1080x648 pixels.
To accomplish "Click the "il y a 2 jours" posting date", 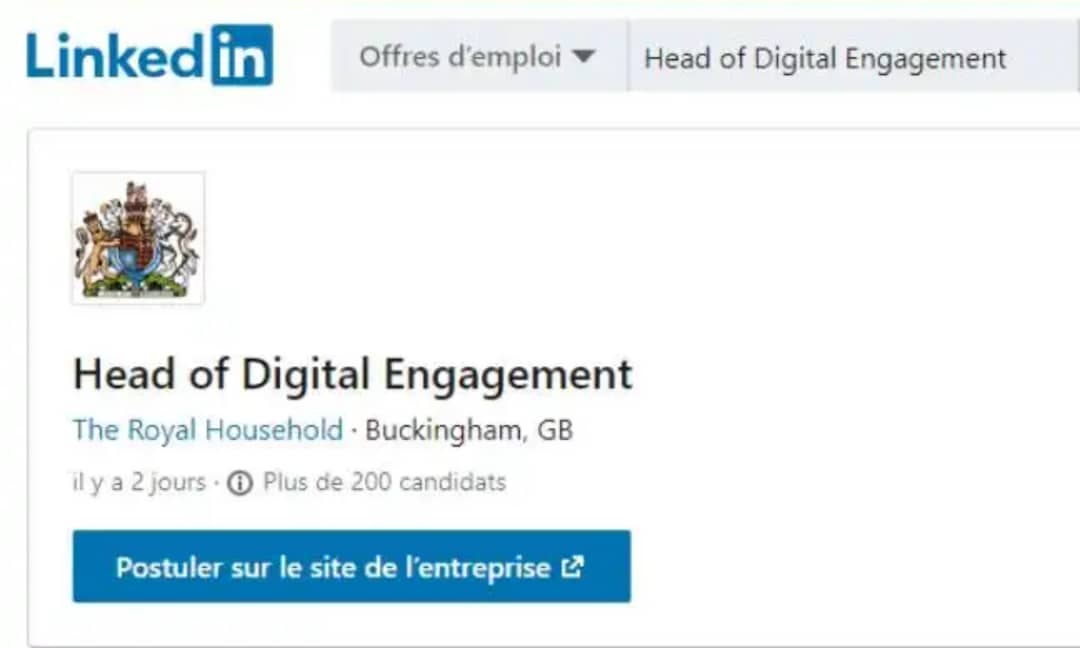I will click(139, 482).
